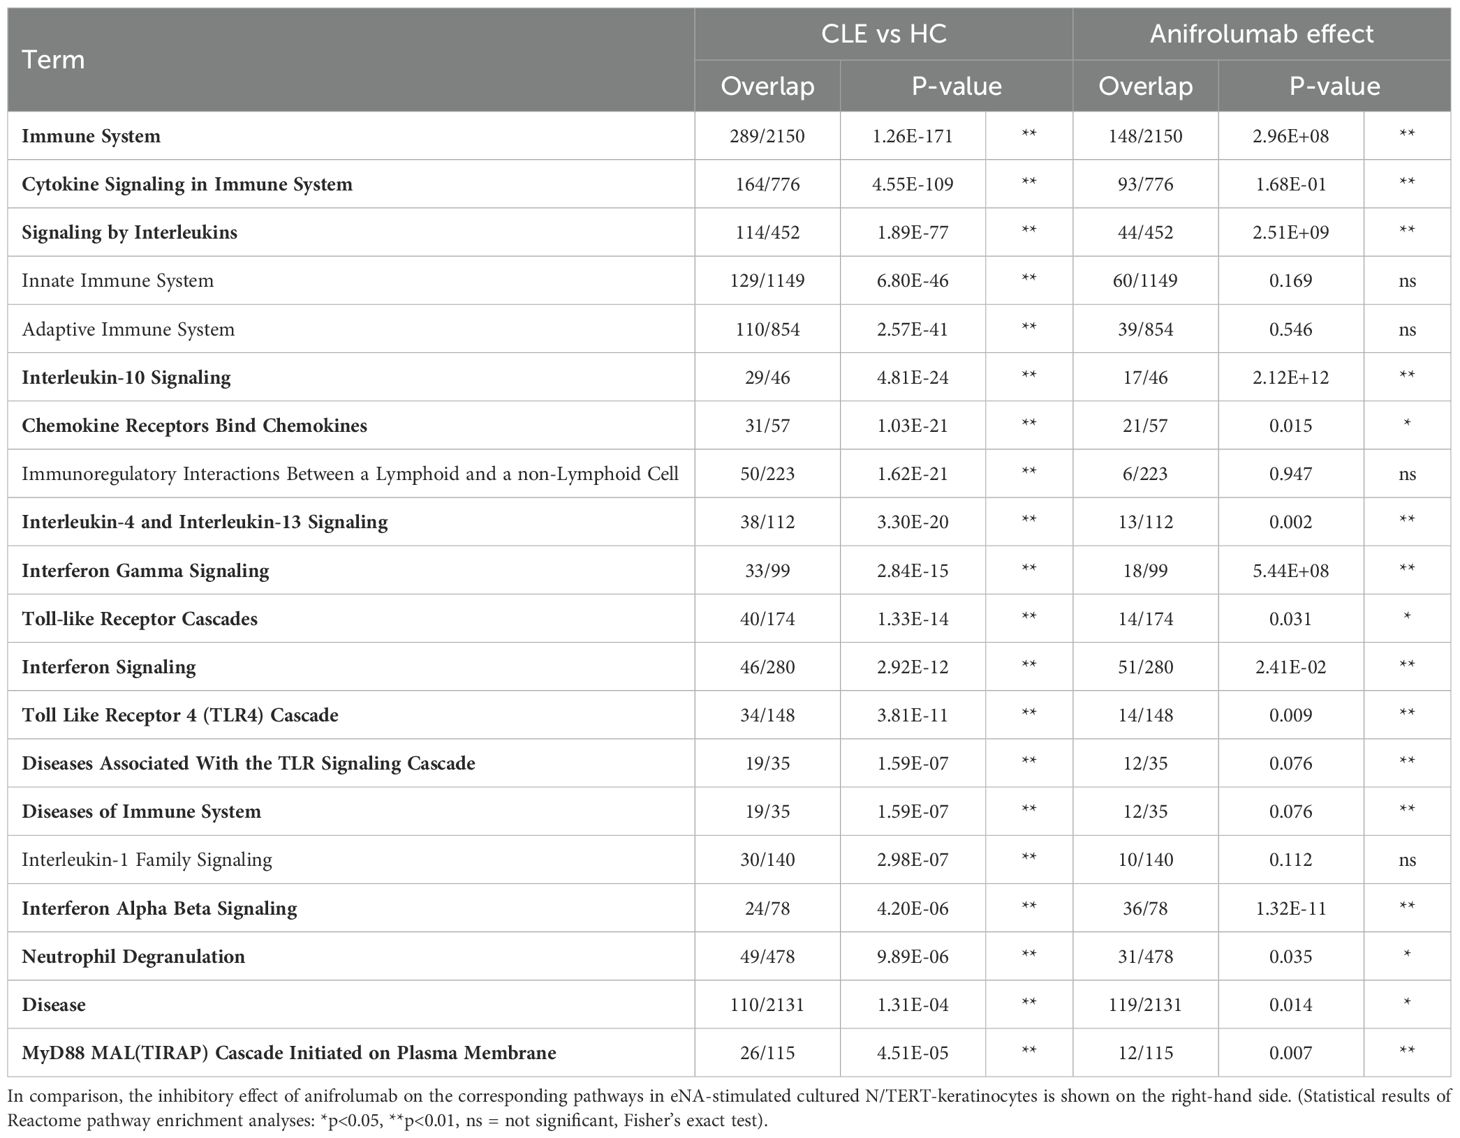Click the 'Interferon Alpha Beta Signaling' term
The image size is (1460, 1138).
[x=159, y=909]
